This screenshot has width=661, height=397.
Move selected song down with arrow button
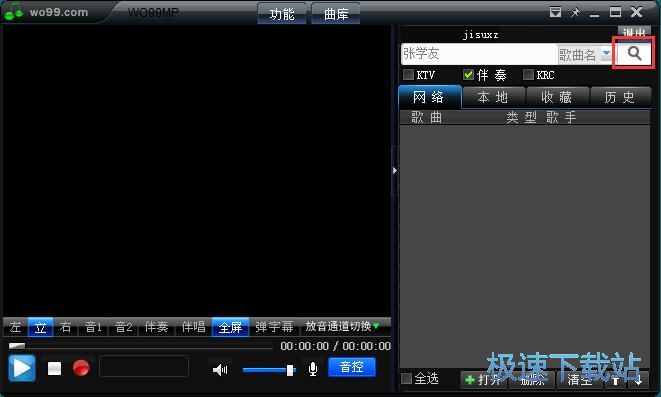coord(639,381)
